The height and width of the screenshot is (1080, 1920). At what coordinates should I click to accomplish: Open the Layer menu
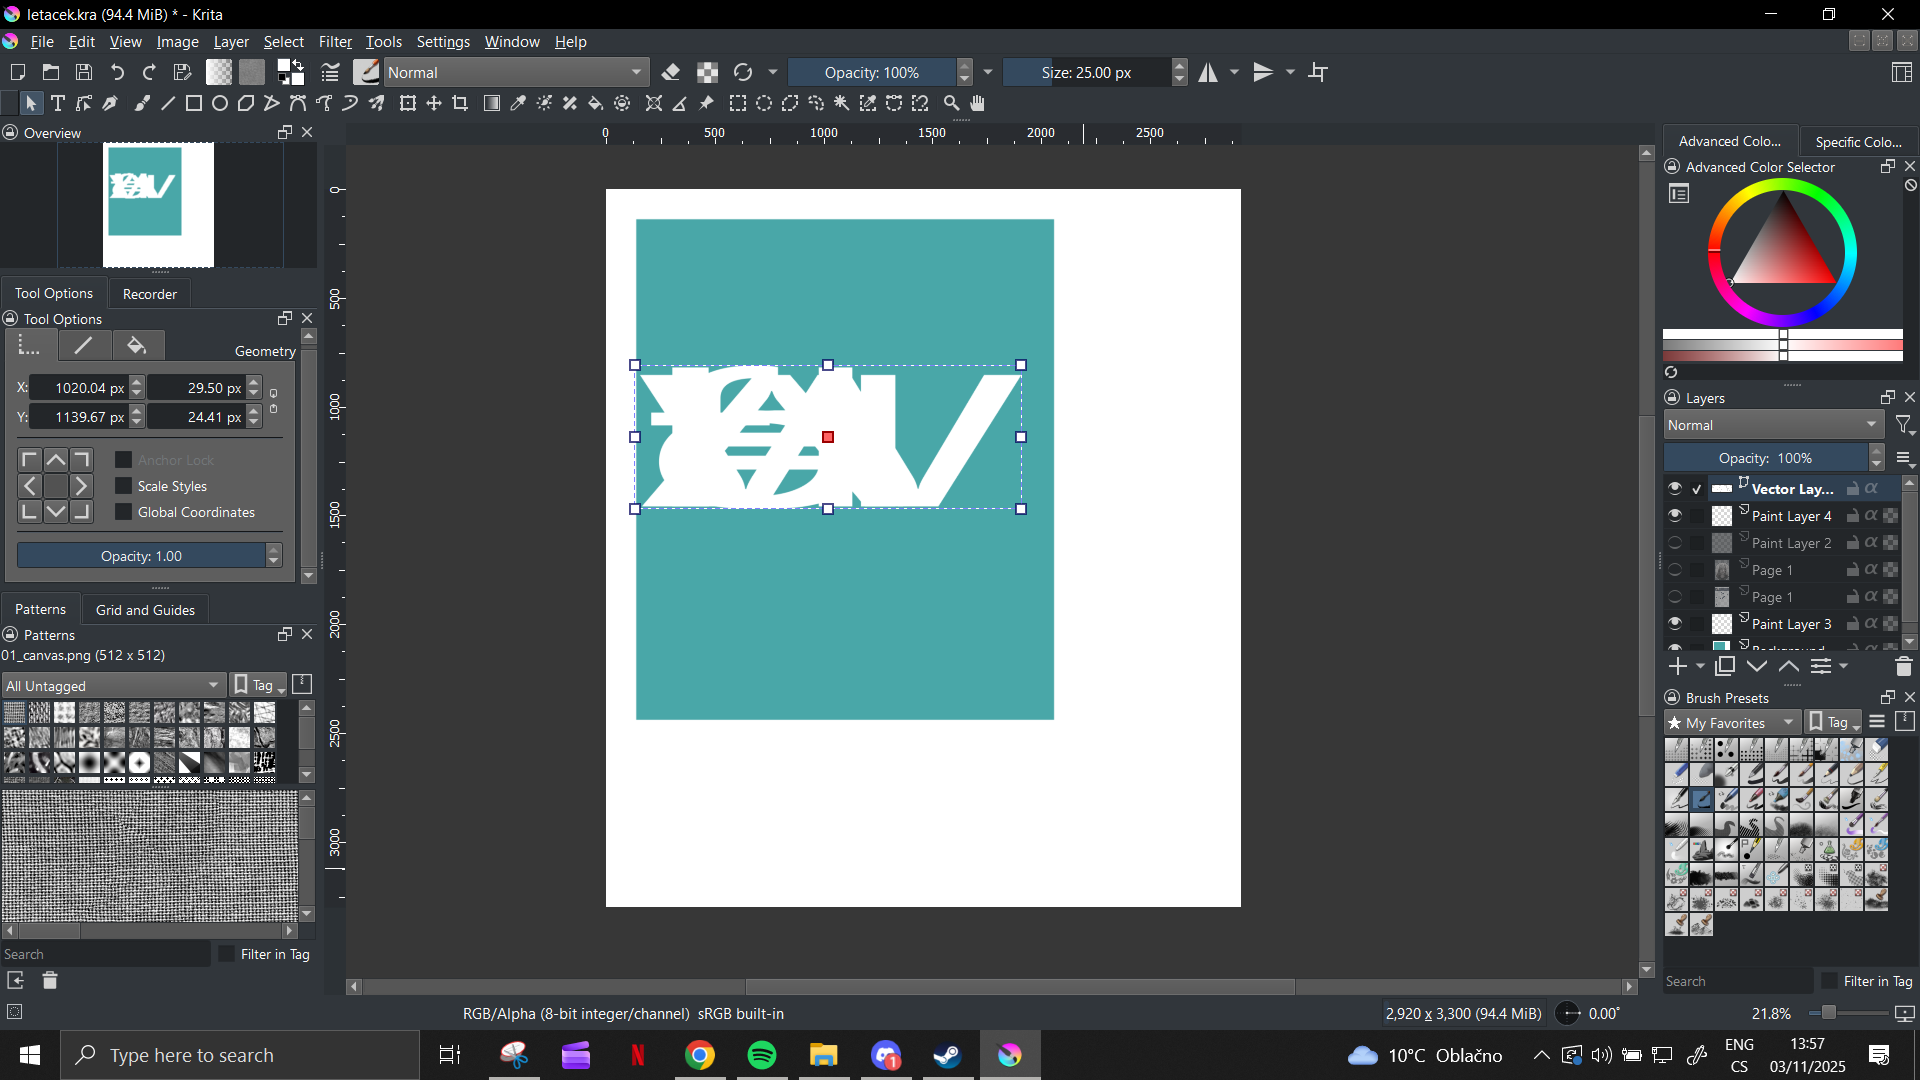[x=231, y=42]
